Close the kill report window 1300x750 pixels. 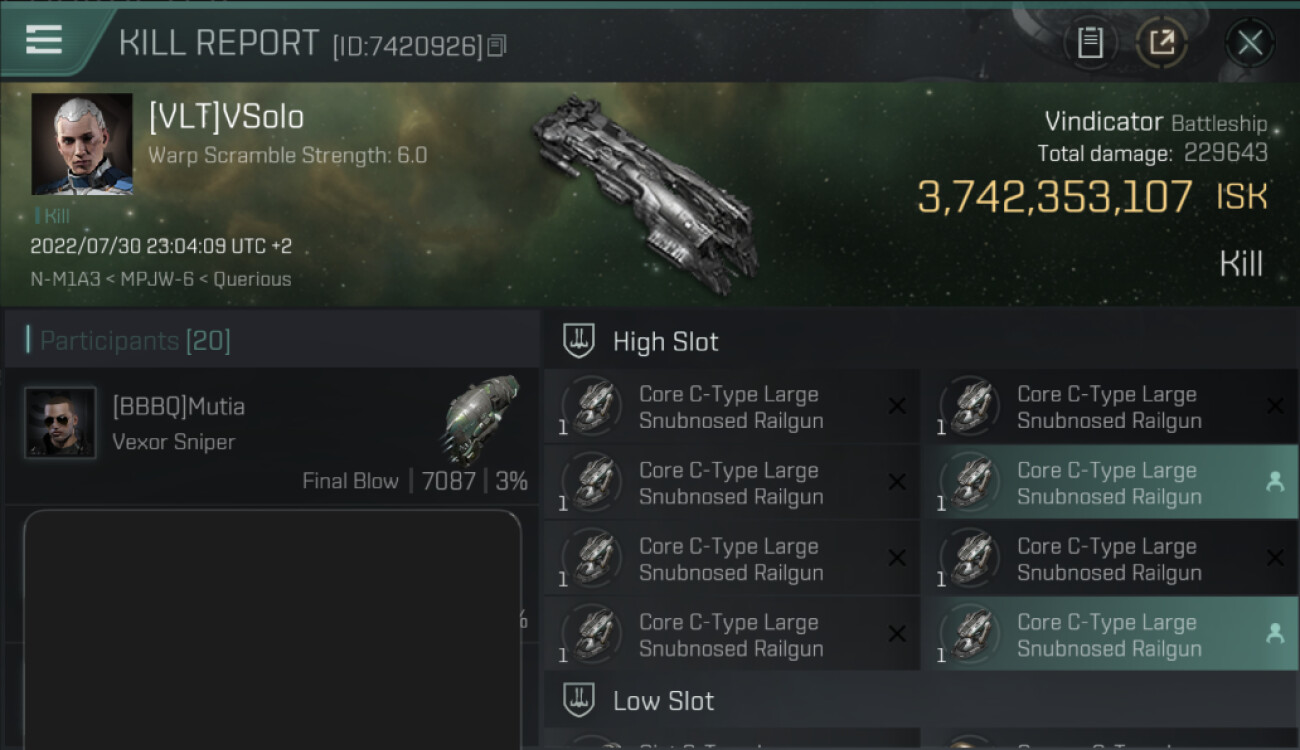[1249, 43]
